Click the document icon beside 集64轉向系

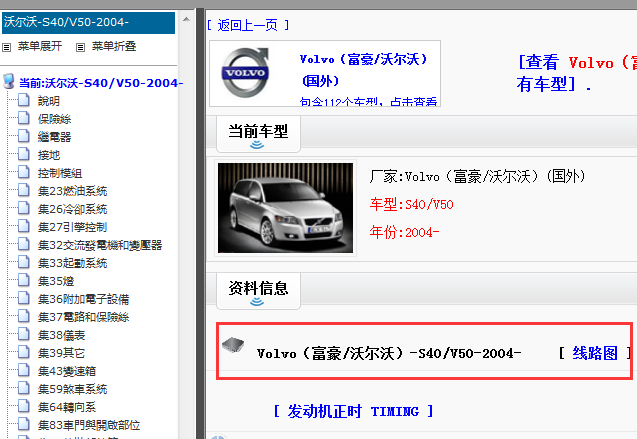(24, 406)
